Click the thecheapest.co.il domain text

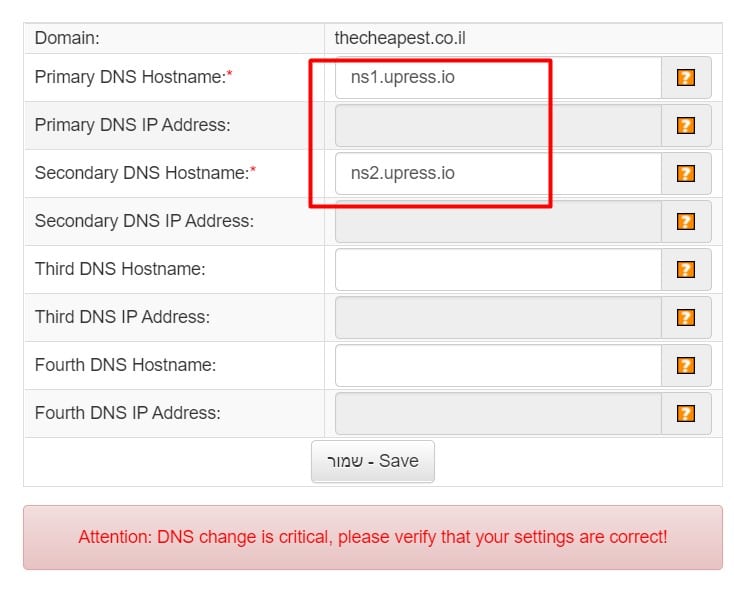pos(400,38)
